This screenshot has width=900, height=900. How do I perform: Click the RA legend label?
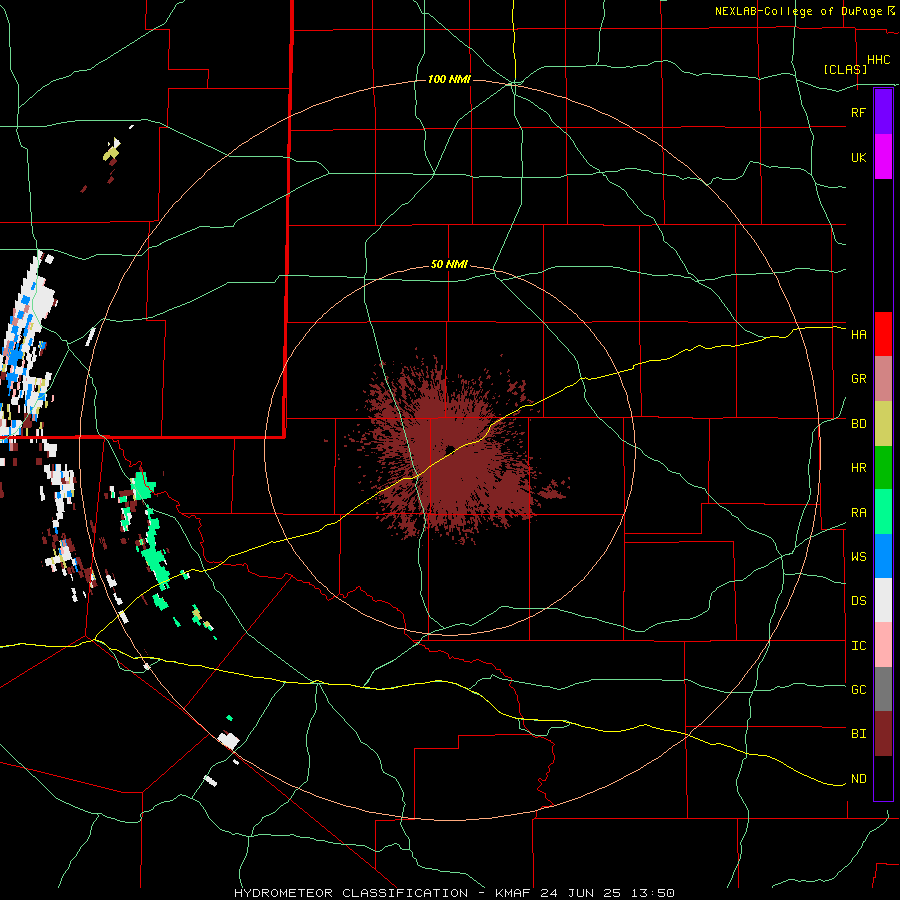point(859,513)
